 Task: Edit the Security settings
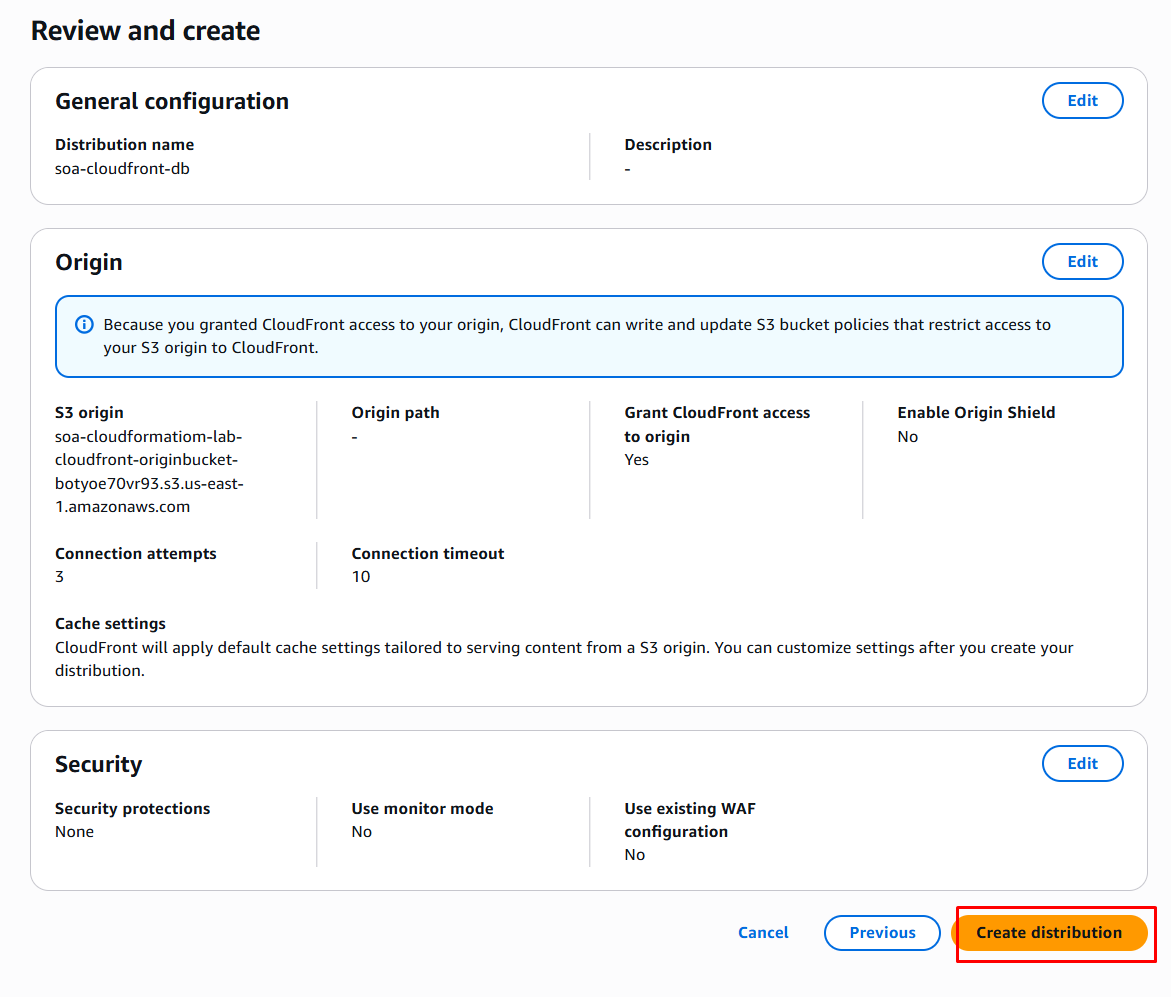(1082, 764)
